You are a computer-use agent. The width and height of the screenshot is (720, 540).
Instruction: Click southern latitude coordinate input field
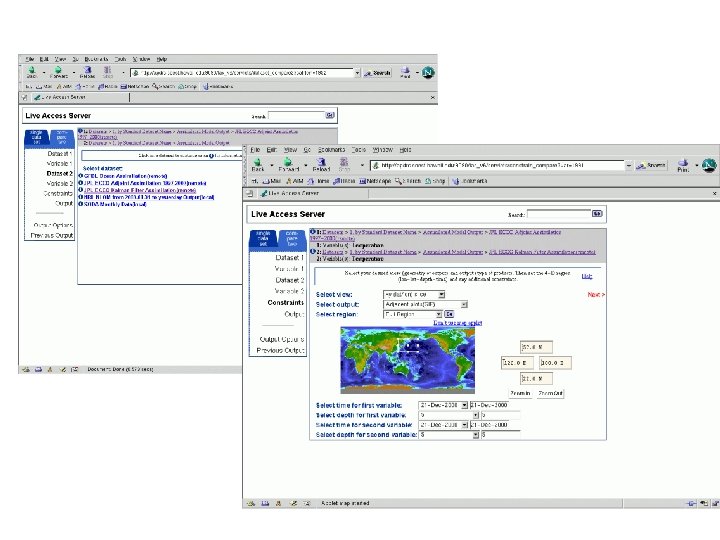536,378
